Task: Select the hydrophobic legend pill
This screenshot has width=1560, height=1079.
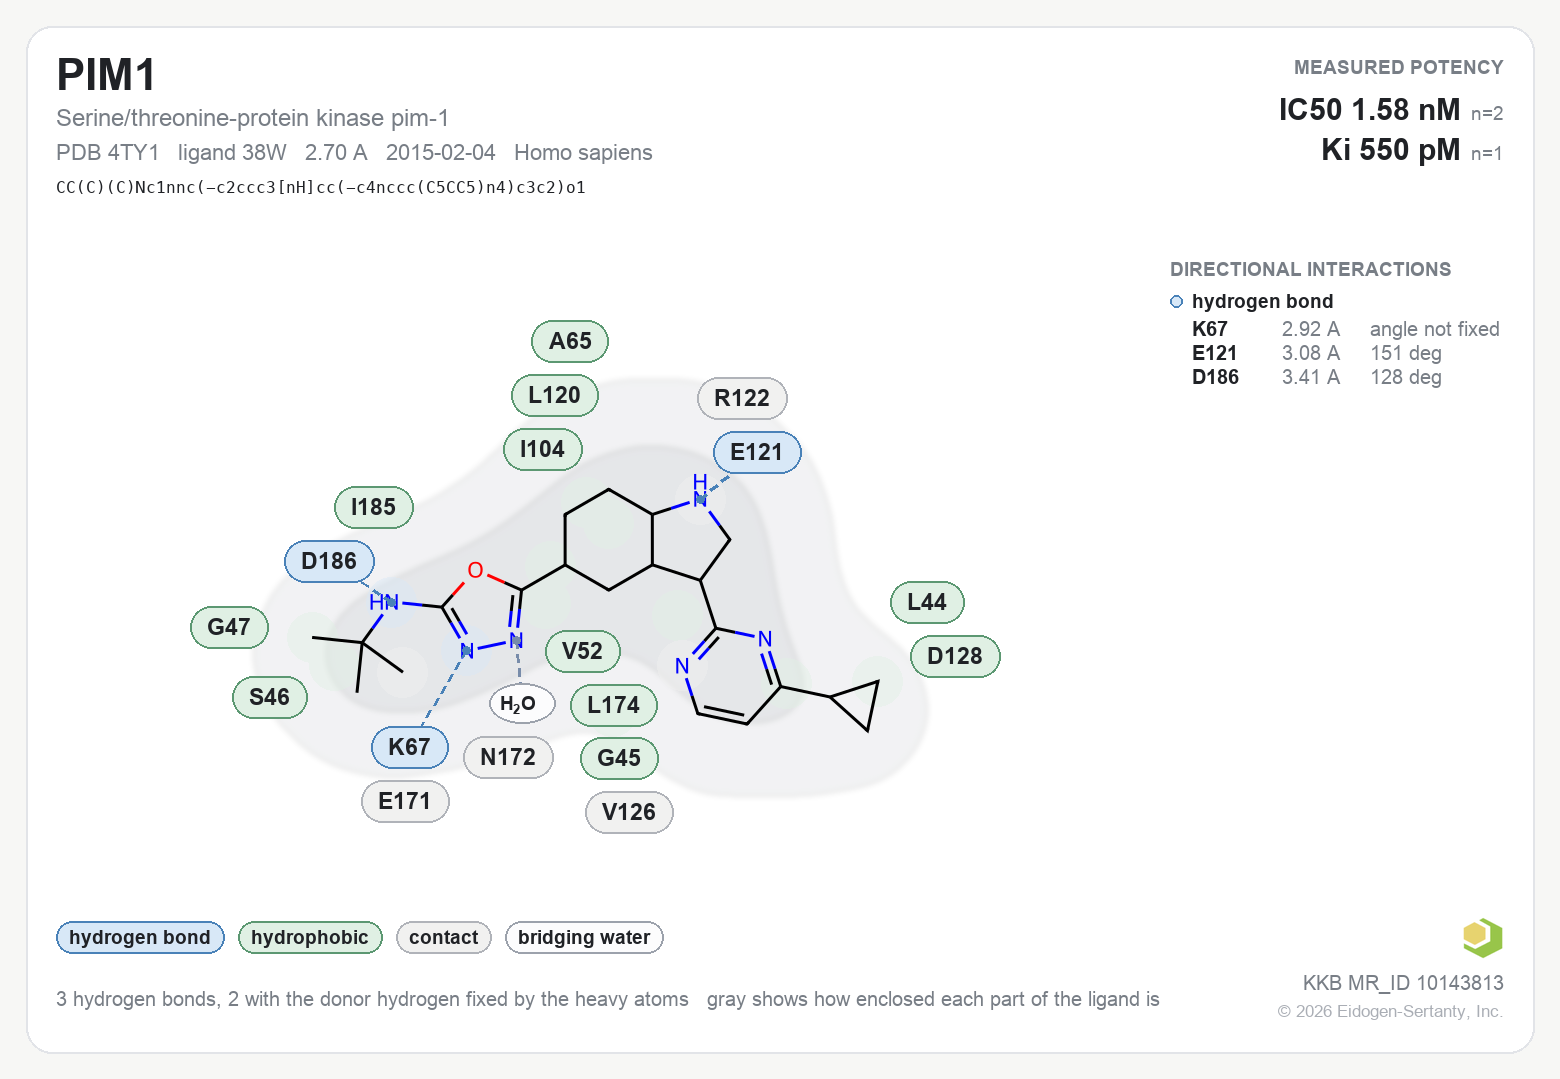Action: click(310, 937)
